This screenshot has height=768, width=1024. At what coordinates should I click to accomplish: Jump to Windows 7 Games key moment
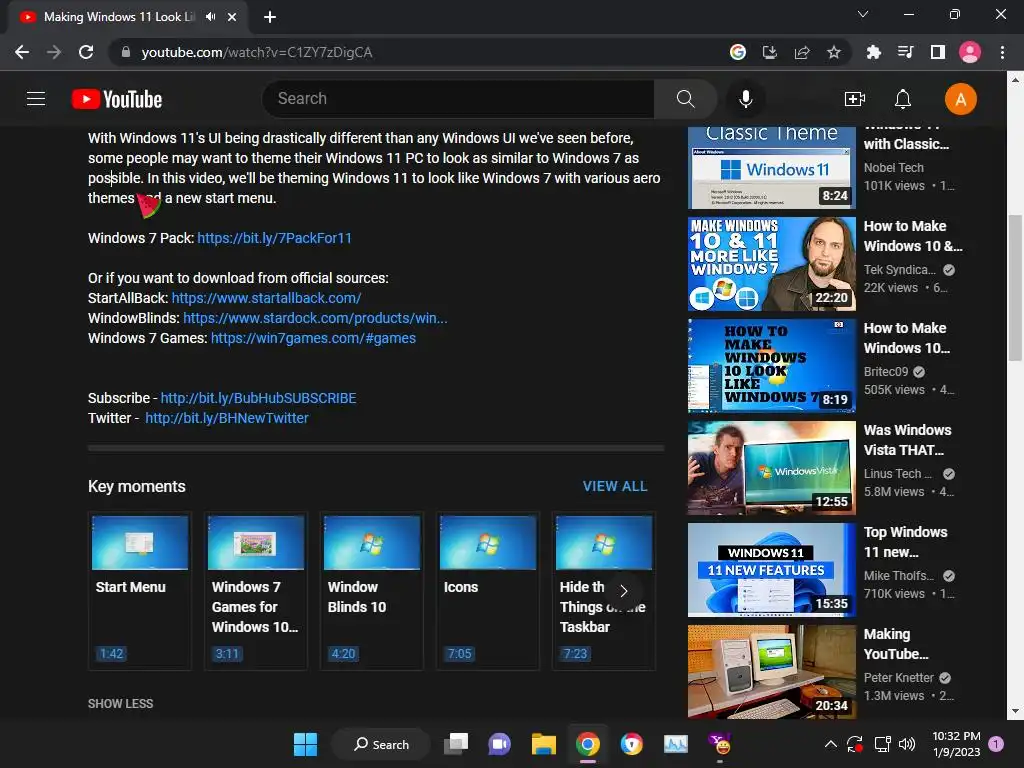click(256, 591)
